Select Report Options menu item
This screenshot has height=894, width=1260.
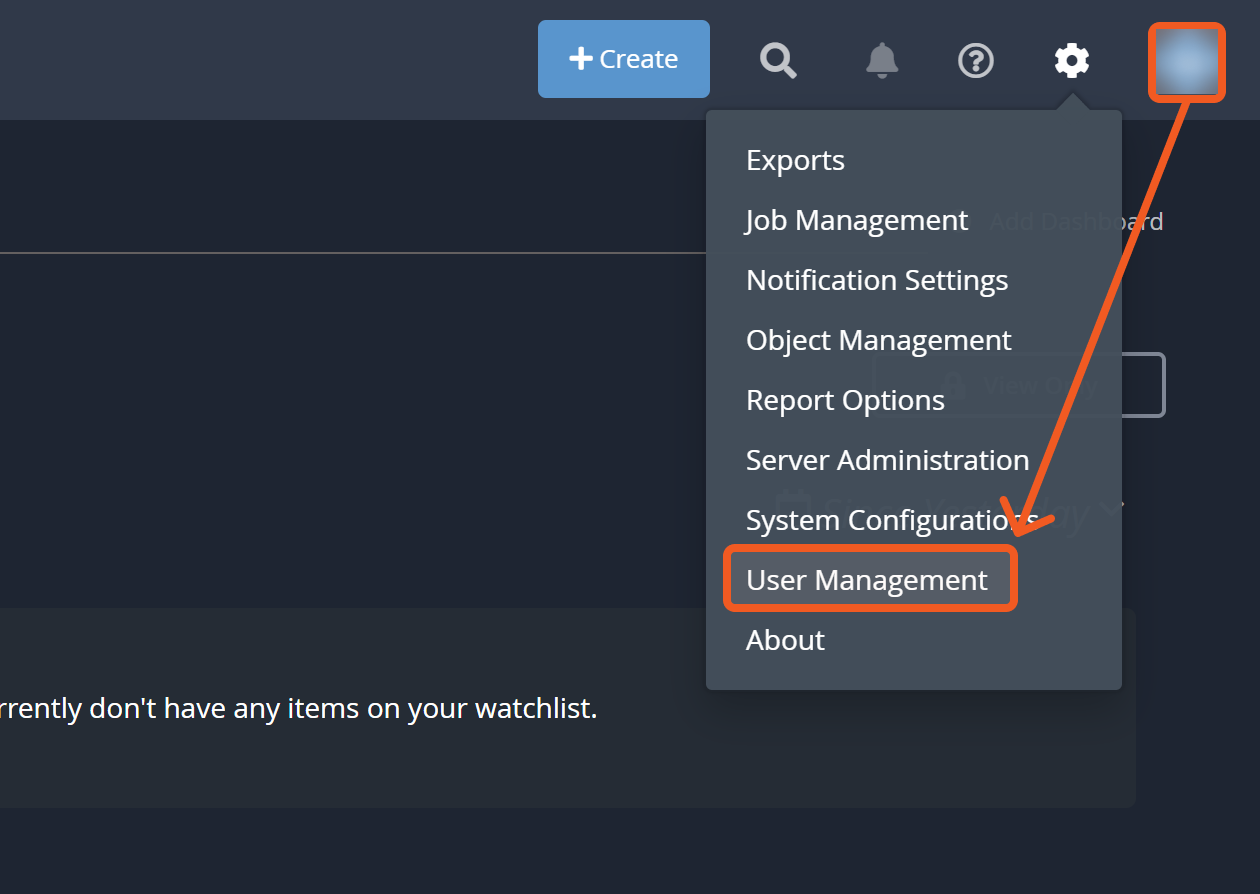(845, 400)
